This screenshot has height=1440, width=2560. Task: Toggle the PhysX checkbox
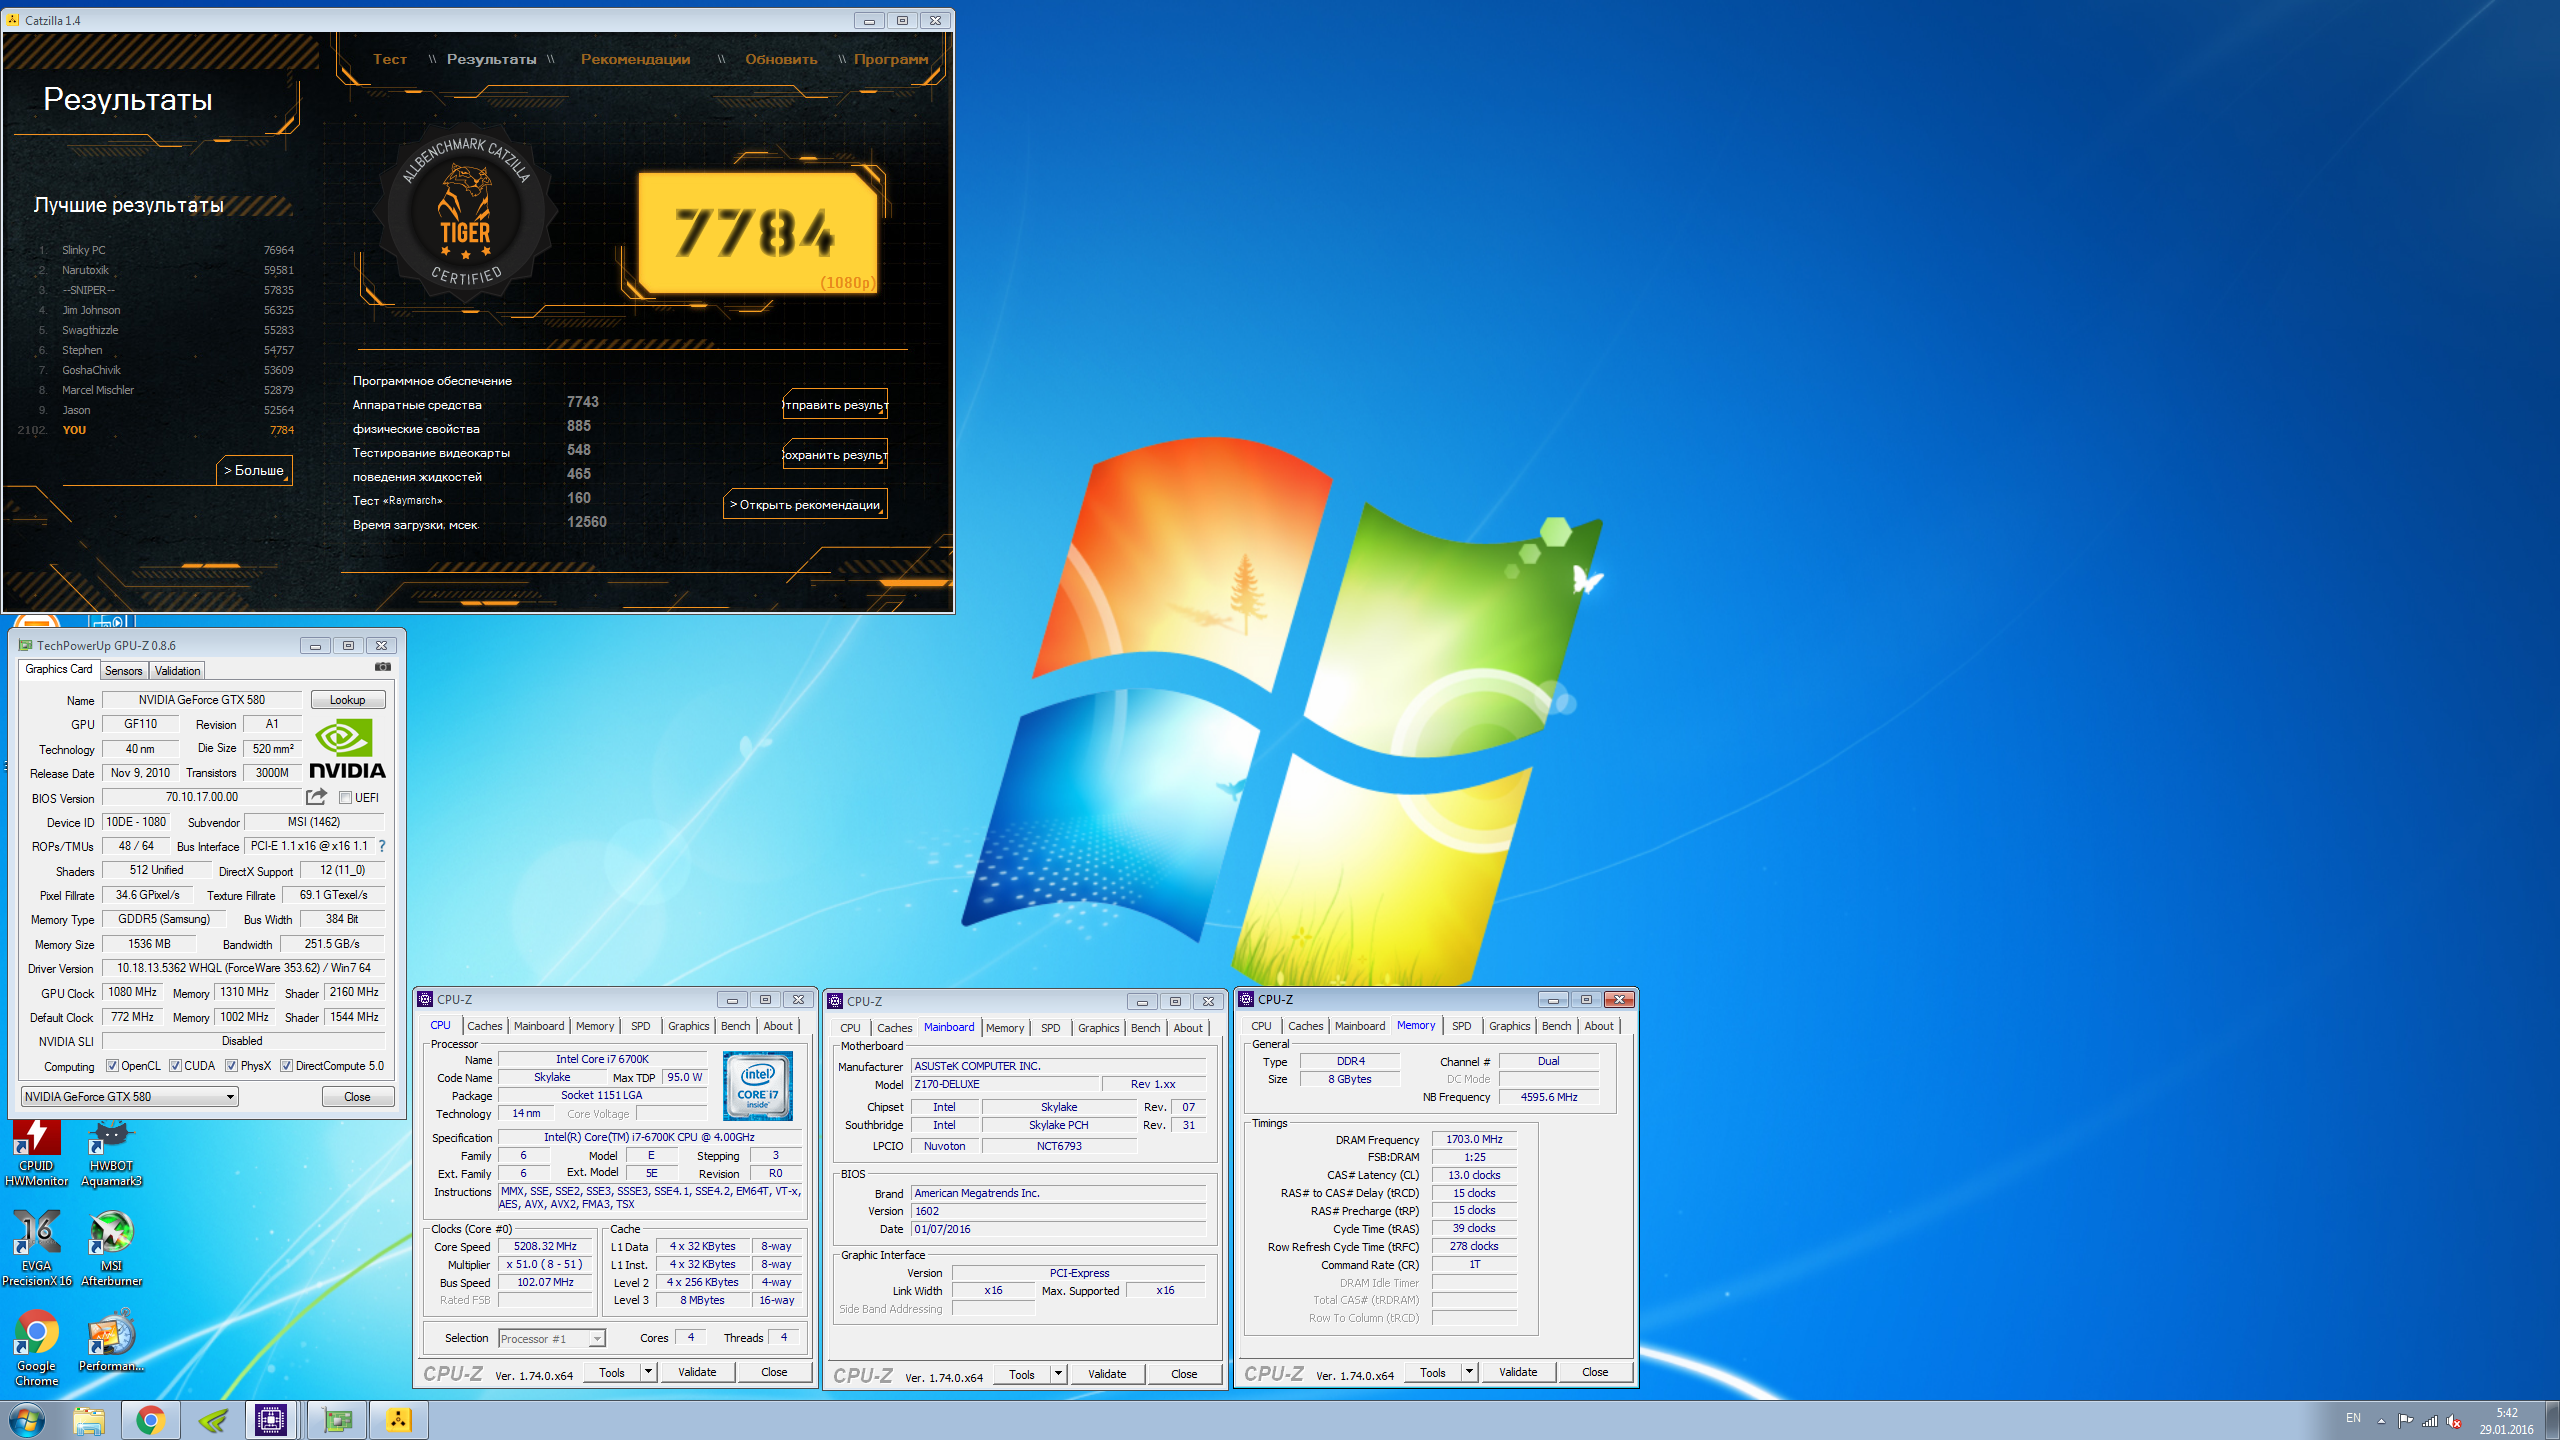coord(231,1066)
